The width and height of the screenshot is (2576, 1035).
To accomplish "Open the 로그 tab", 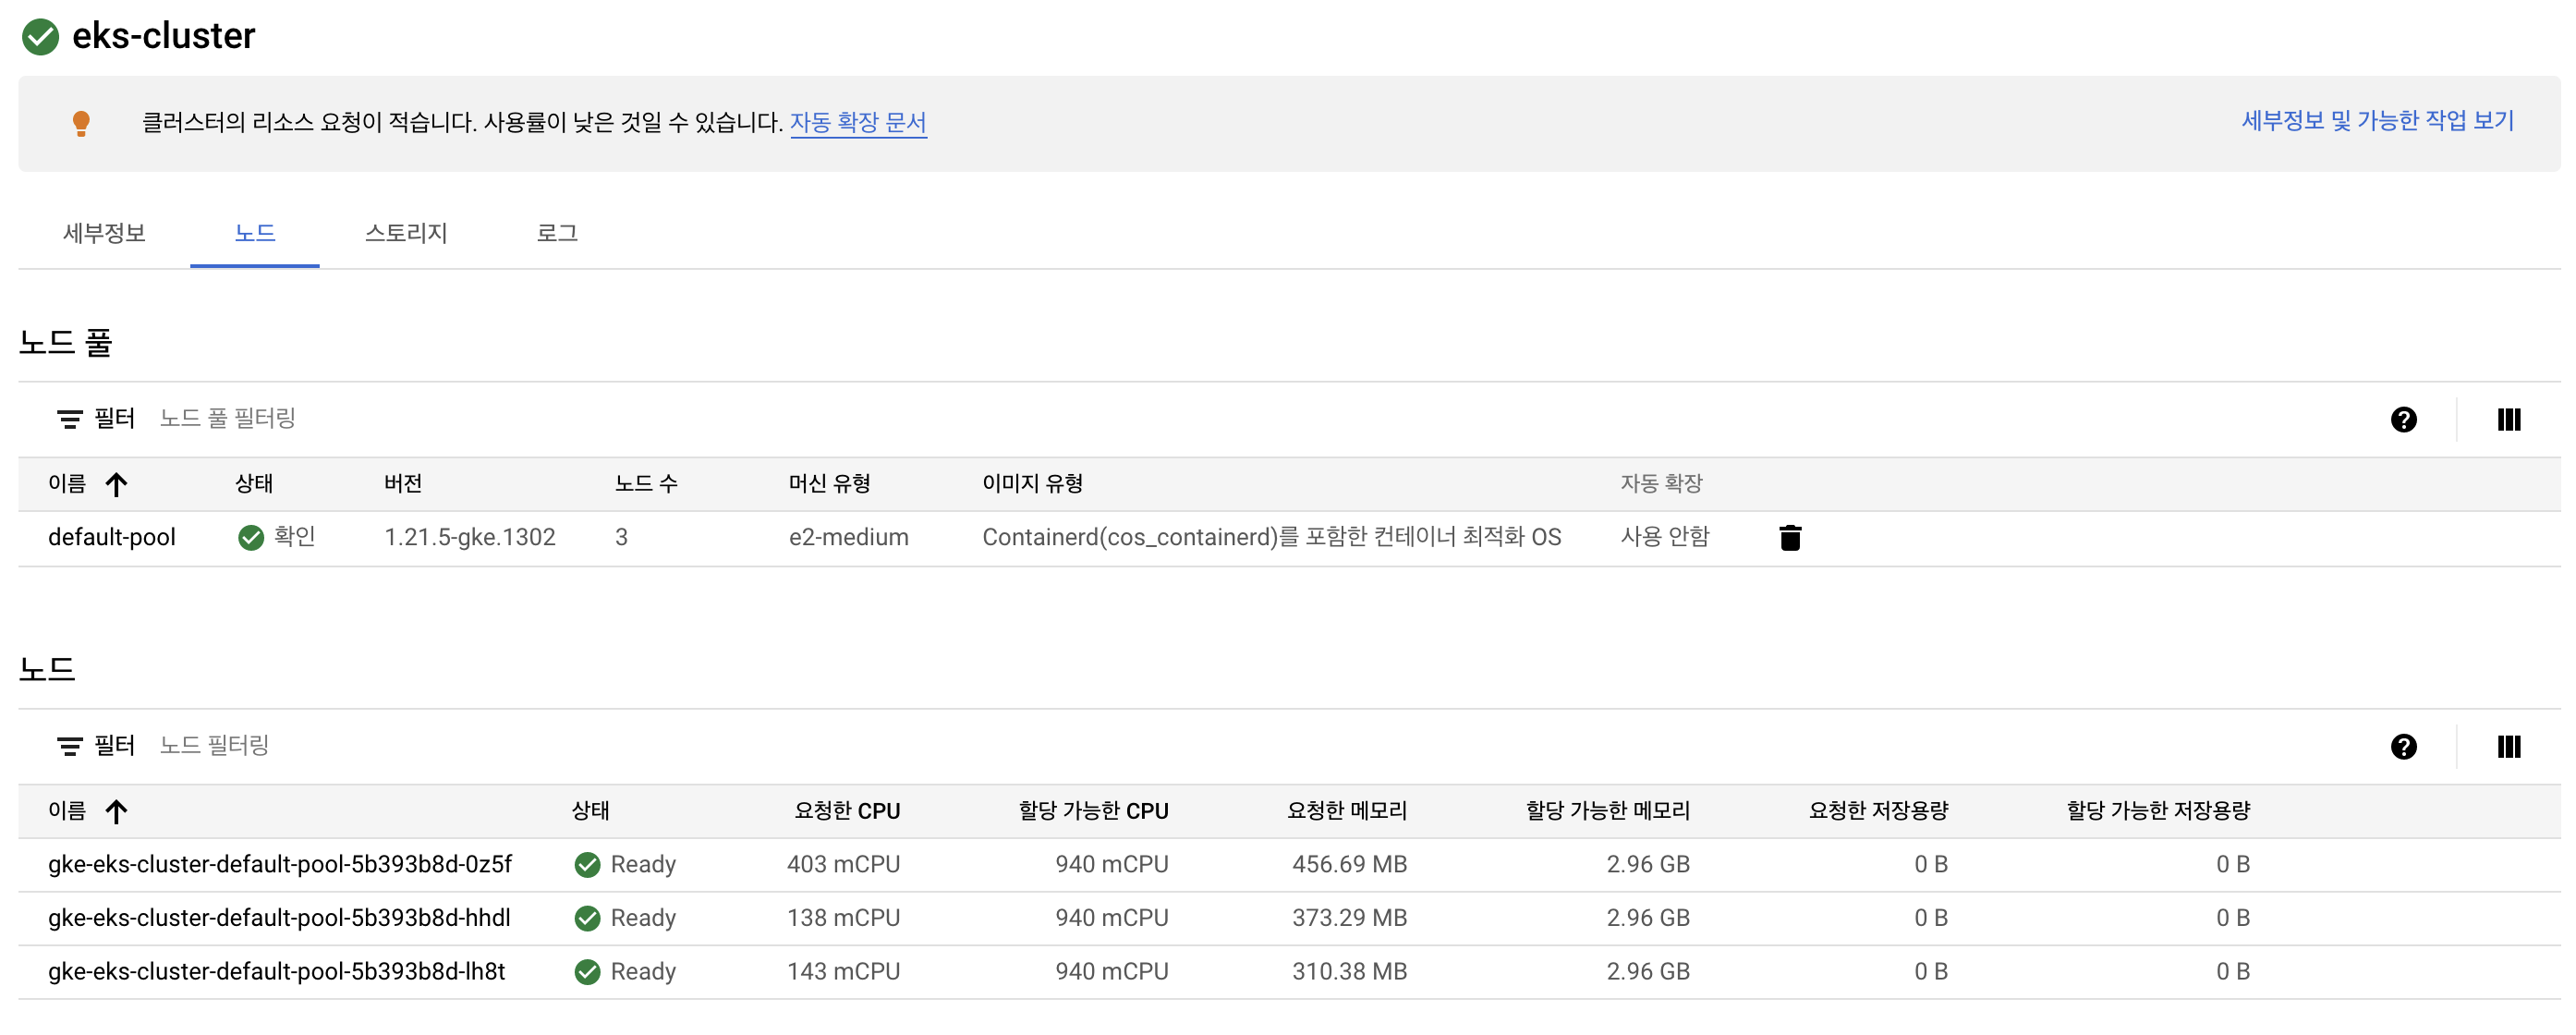I will pyautogui.click(x=556, y=233).
